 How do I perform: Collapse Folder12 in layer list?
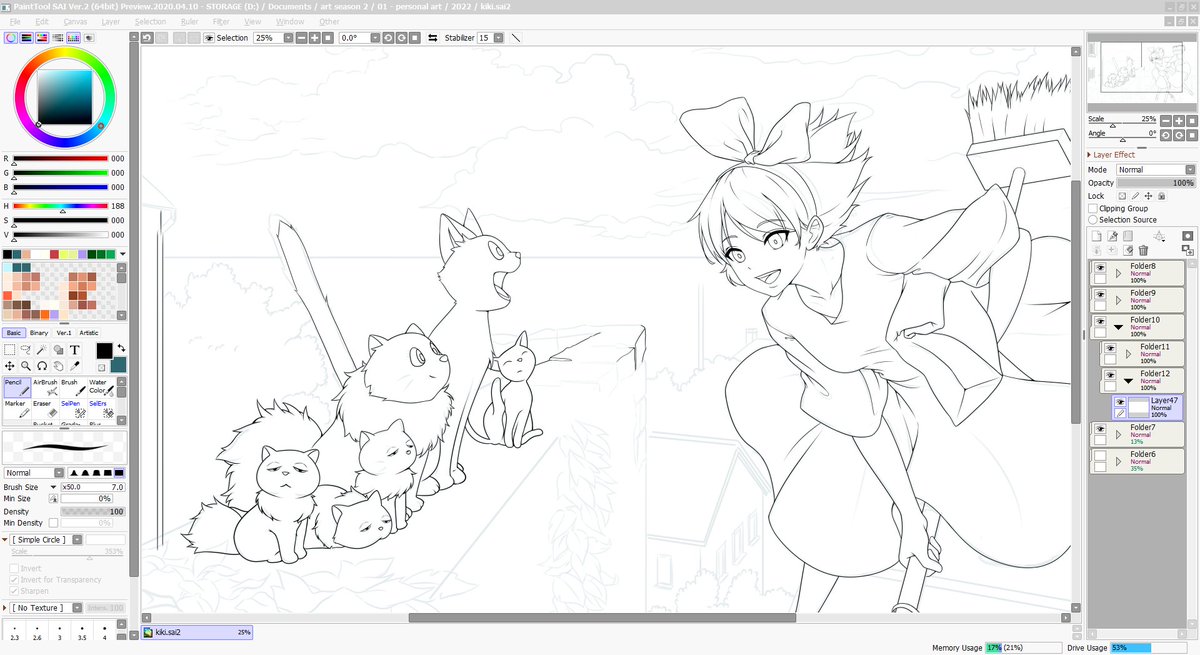pyautogui.click(x=1128, y=380)
